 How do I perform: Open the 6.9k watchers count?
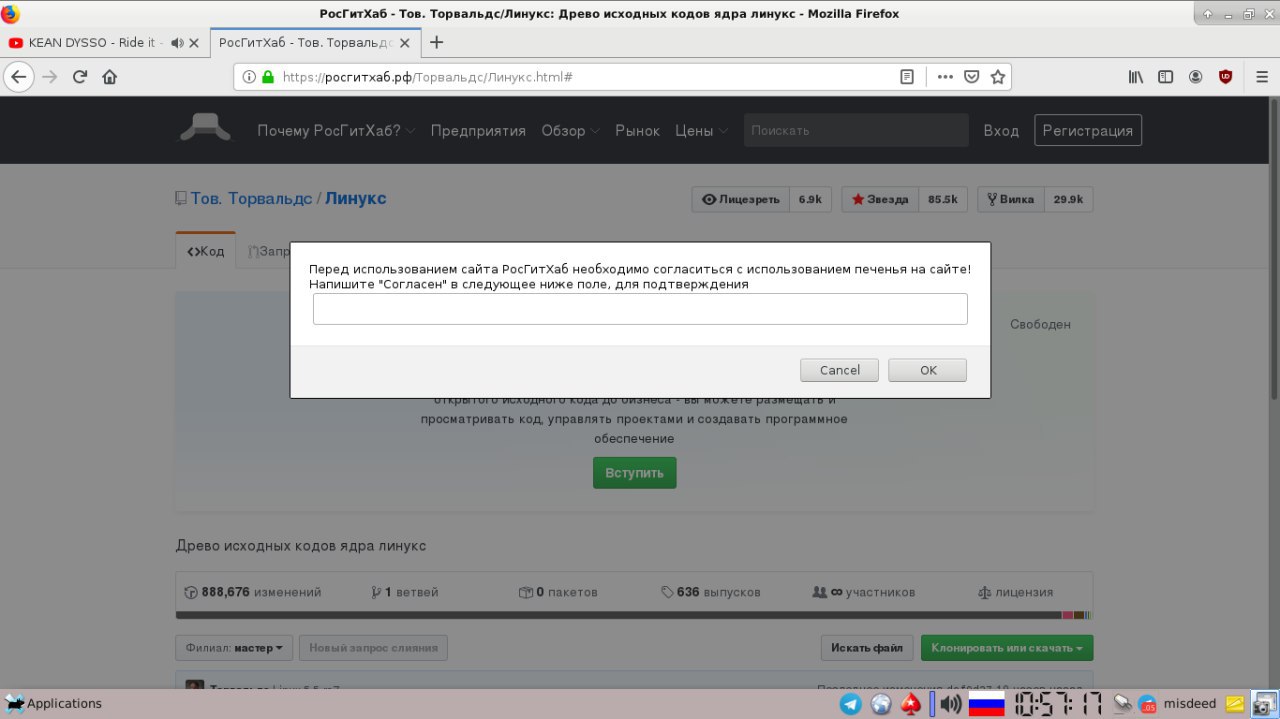(x=810, y=199)
